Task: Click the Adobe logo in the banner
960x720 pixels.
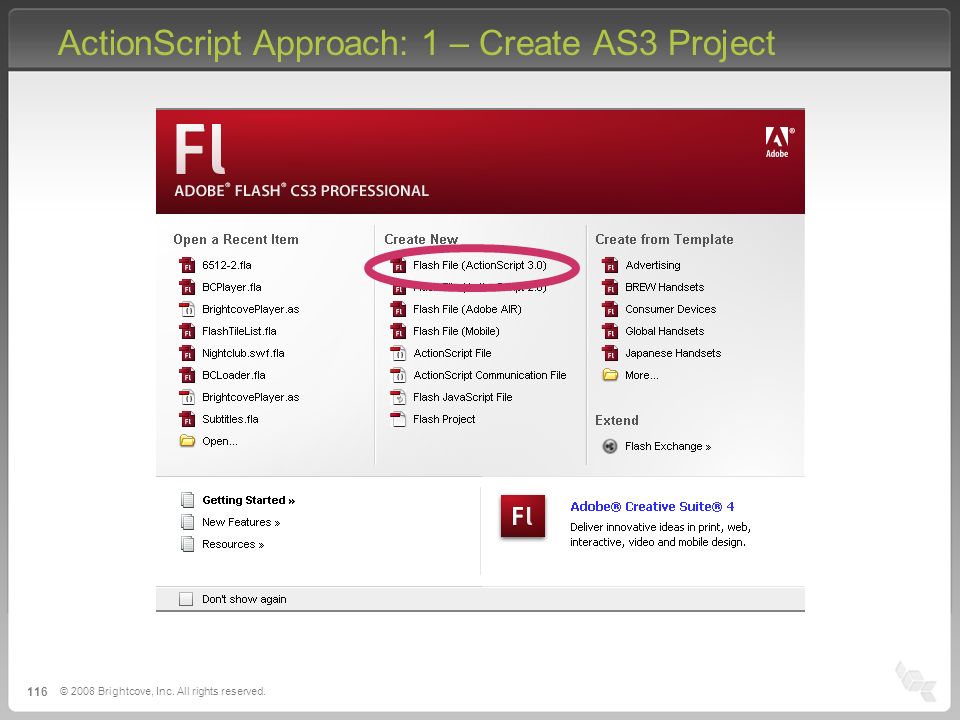Action: [779, 142]
